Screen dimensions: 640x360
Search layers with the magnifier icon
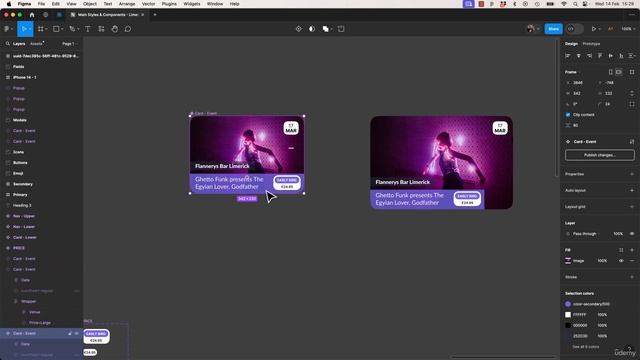(8, 44)
